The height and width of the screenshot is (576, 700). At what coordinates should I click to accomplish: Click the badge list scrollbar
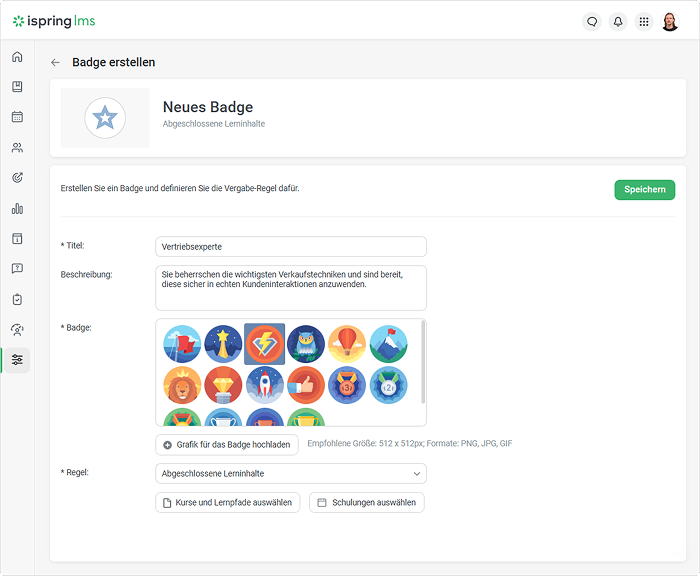[423, 362]
